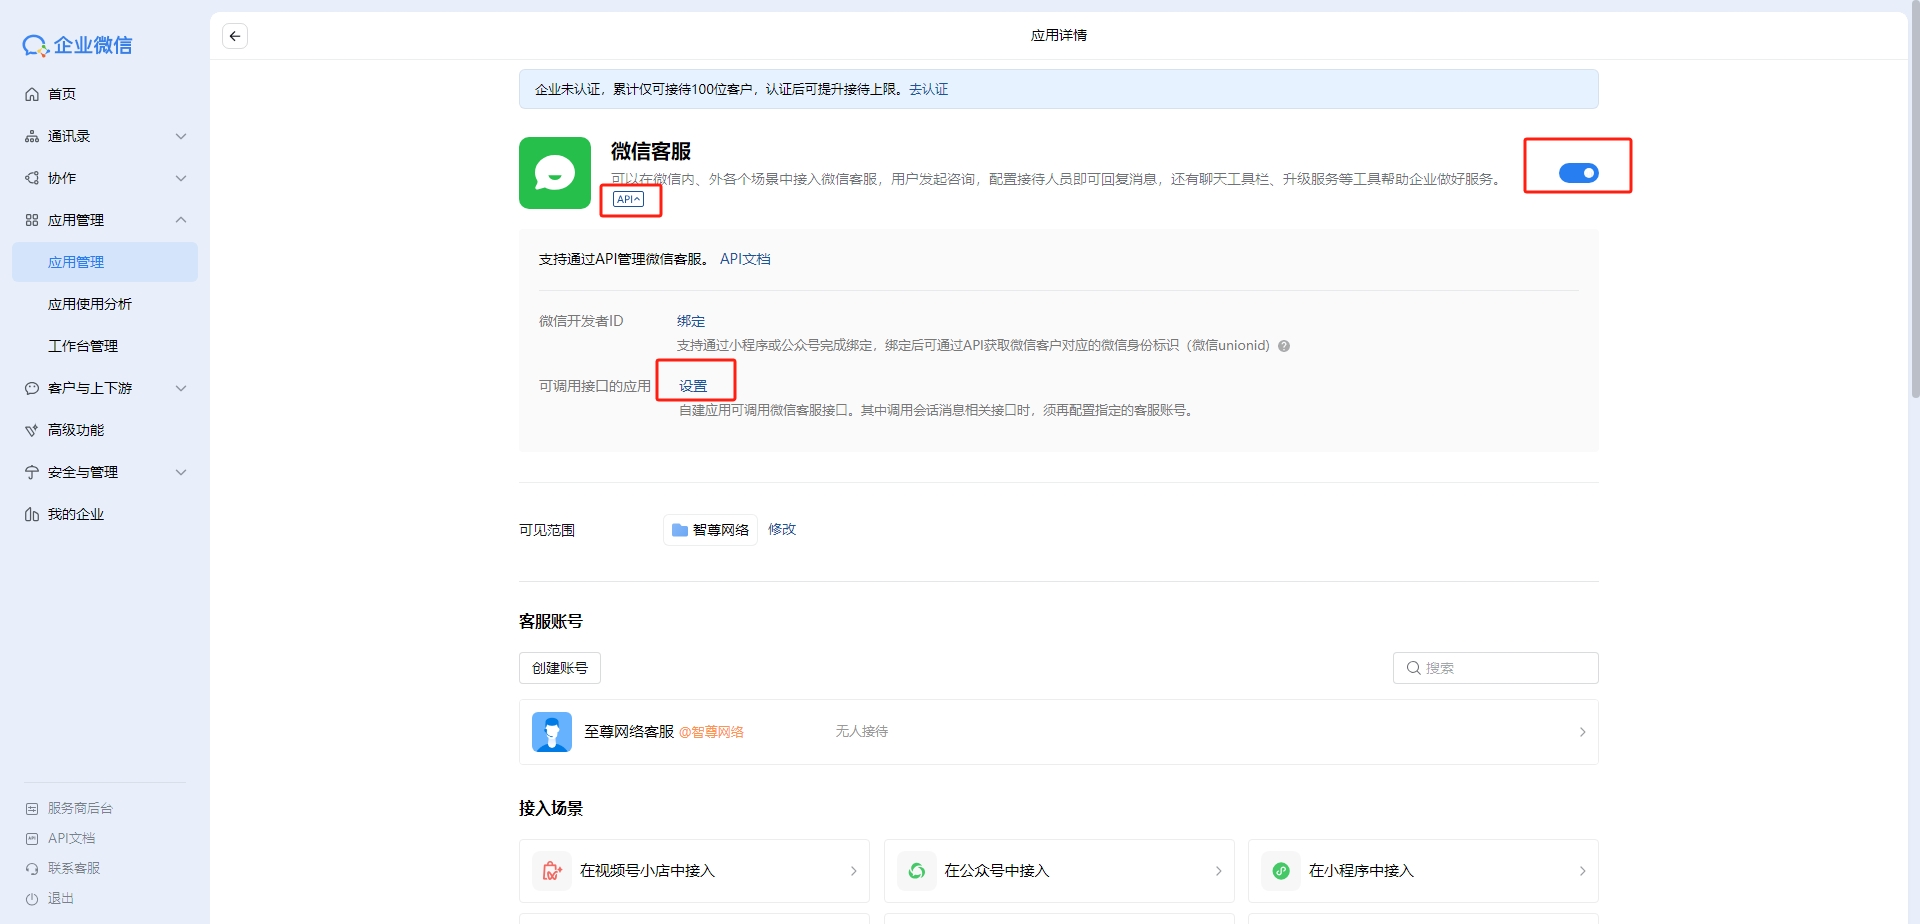Click the 公众号 access icon

[x=916, y=871]
